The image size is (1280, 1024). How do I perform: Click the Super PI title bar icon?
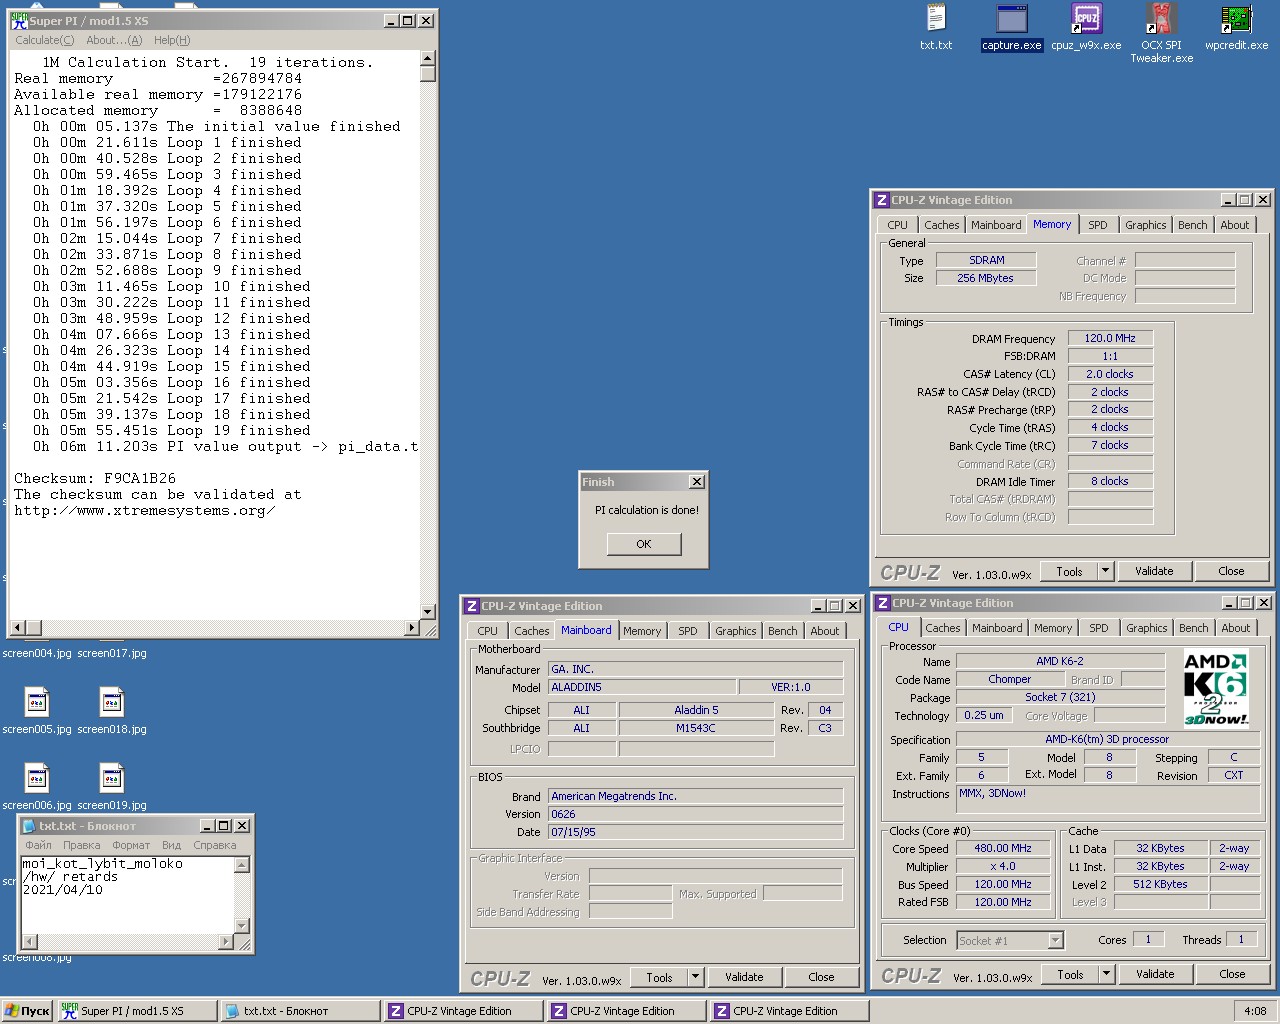coord(19,21)
